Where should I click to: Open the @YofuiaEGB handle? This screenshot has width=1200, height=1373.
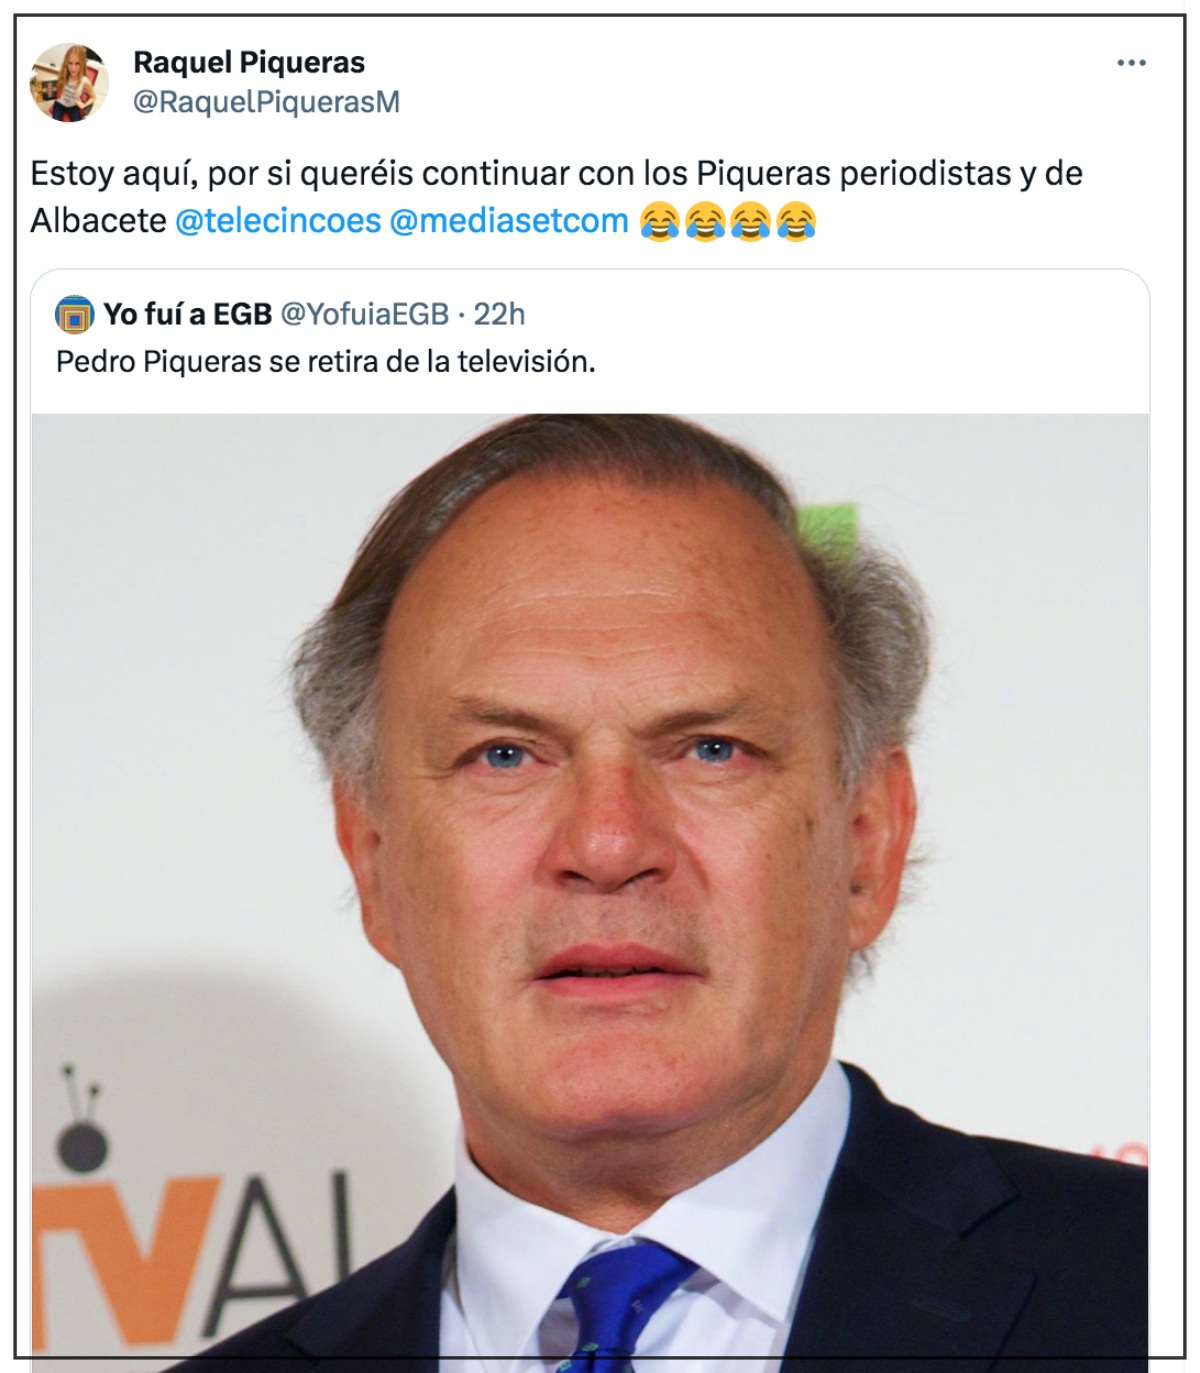pyautogui.click(x=365, y=314)
